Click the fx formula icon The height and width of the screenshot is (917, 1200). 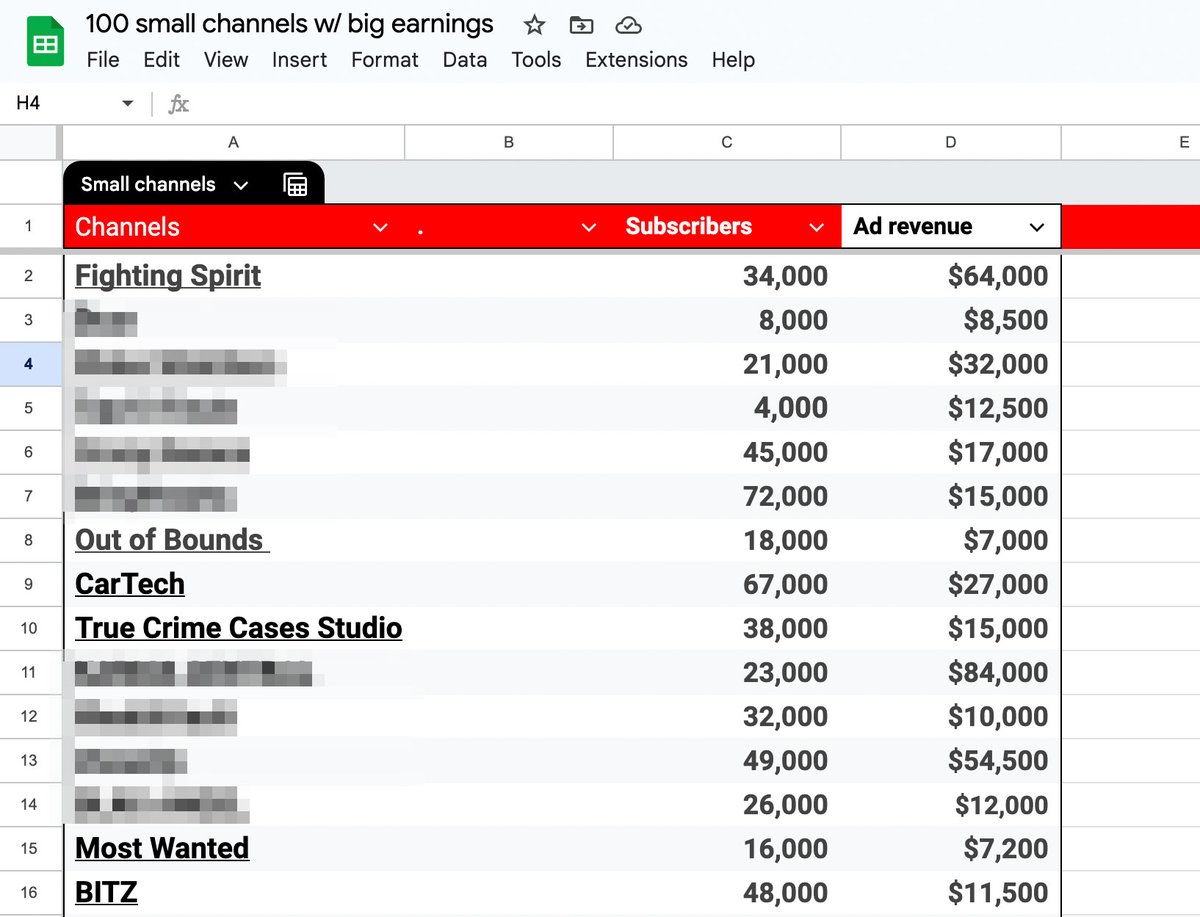coord(178,103)
